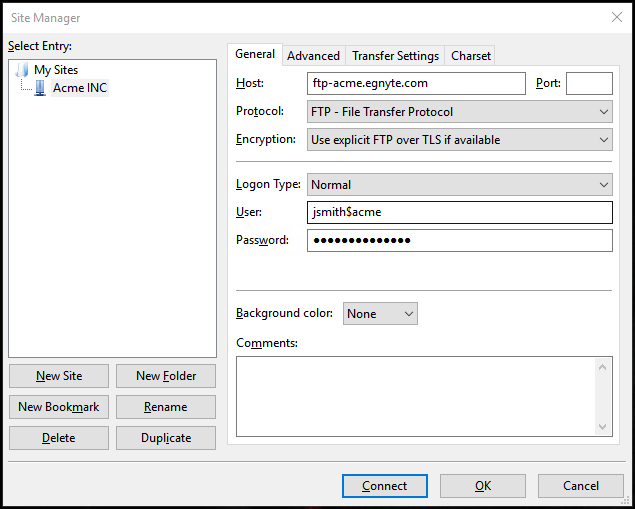Duplicate the selected site entry
The image size is (635, 509).
pyautogui.click(x=166, y=438)
